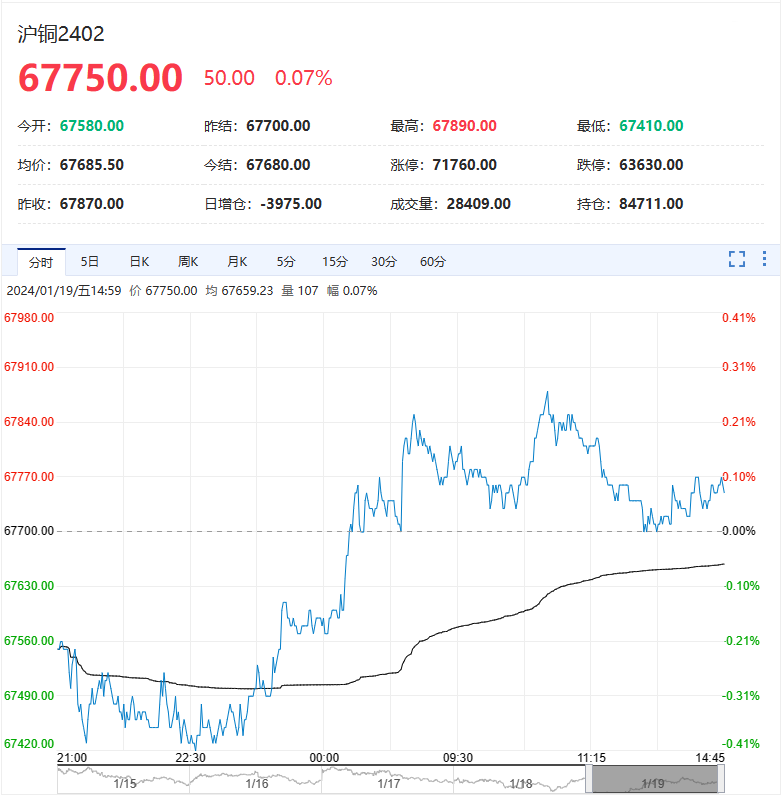
Task: Open the fullscreen chart icon
Action: click(737, 259)
